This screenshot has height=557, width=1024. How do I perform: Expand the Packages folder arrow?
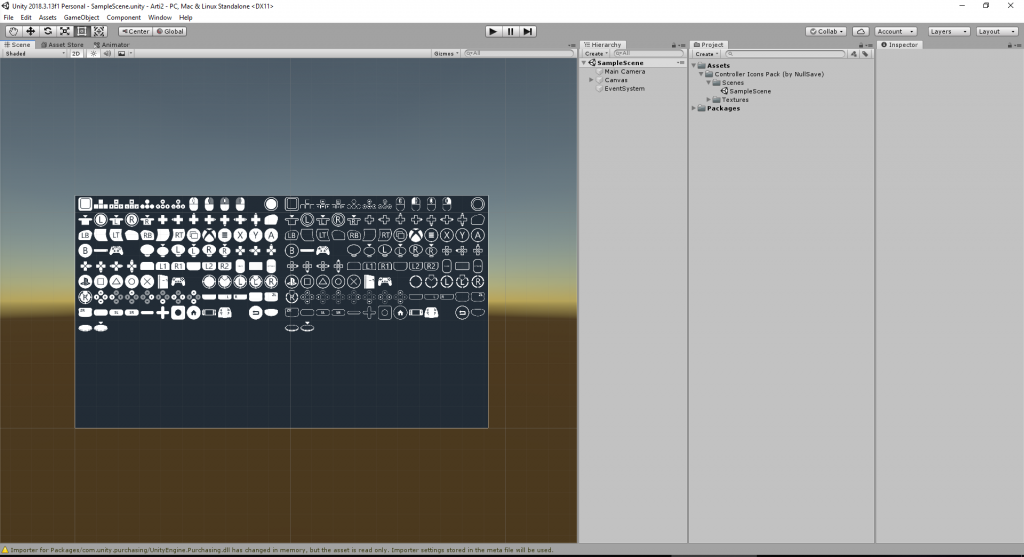click(x=694, y=108)
